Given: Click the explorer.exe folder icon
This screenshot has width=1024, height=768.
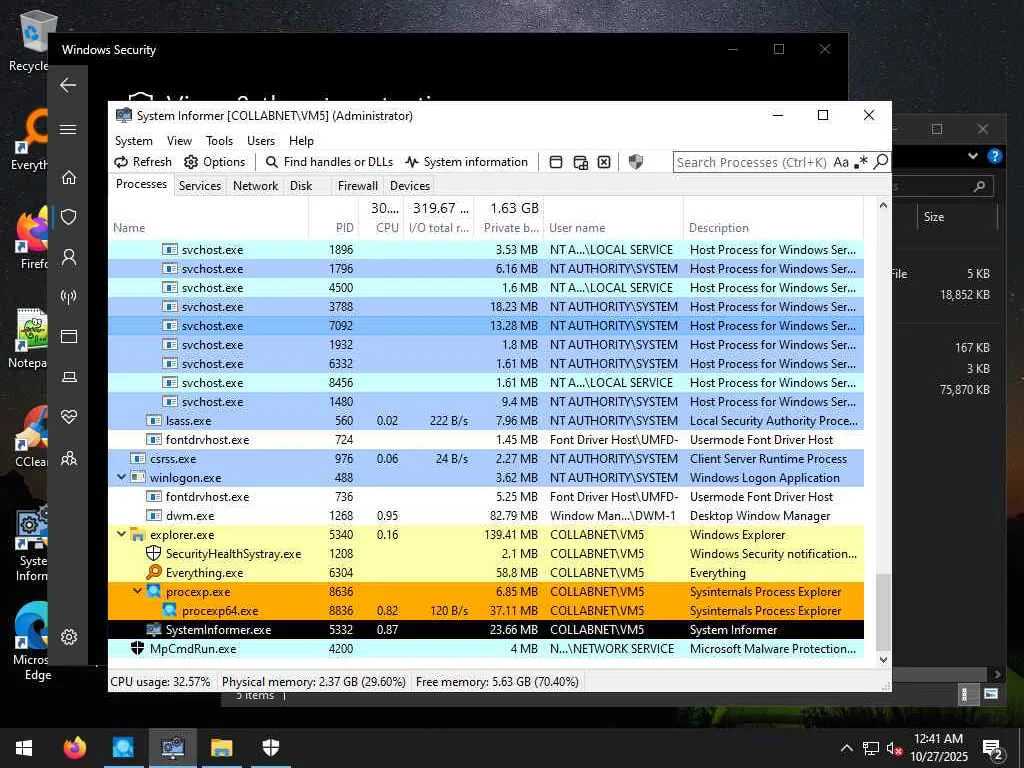Looking at the screenshot, I should point(137,534).
